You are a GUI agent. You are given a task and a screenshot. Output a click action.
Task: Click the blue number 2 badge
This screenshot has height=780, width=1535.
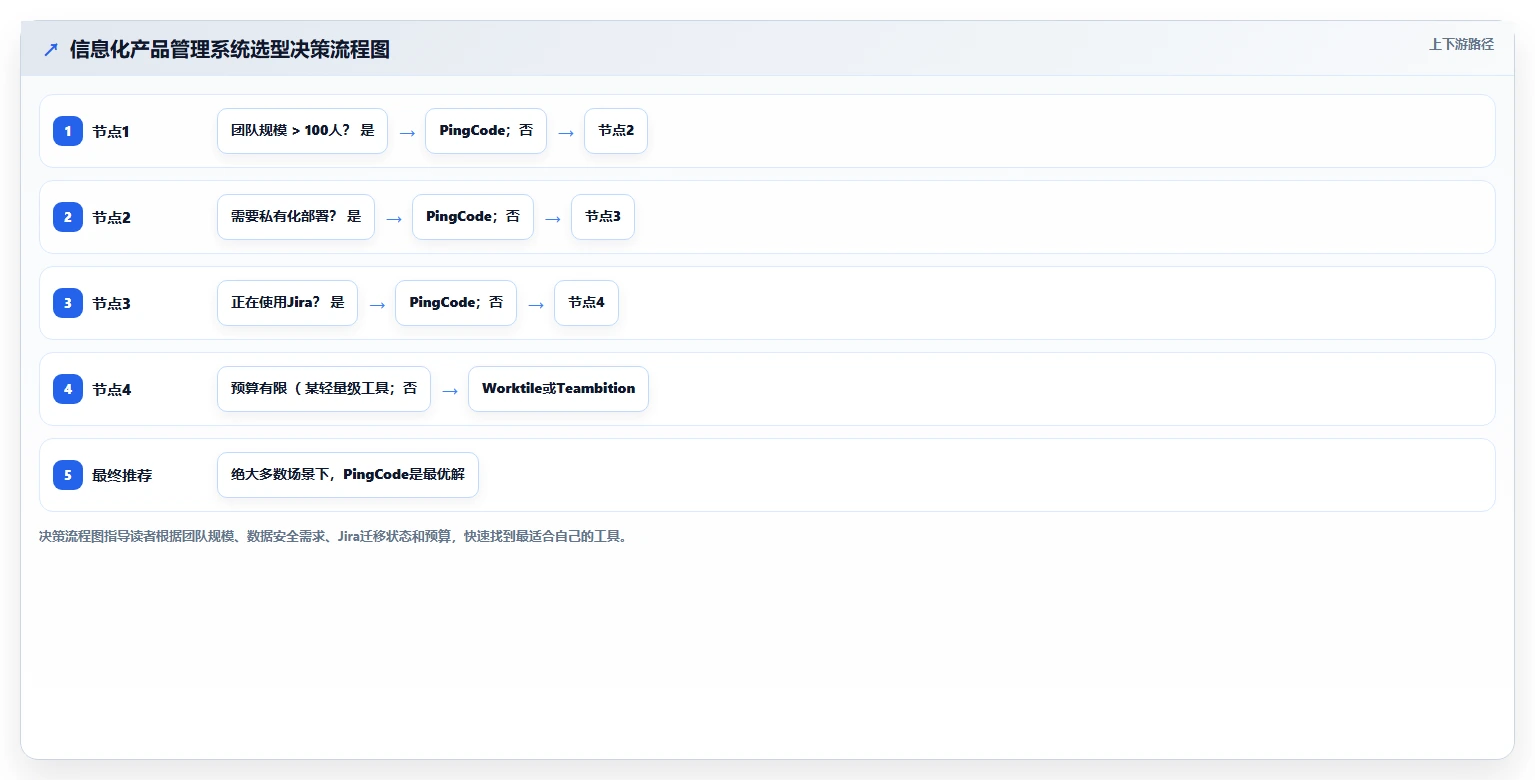click(68, 217)
